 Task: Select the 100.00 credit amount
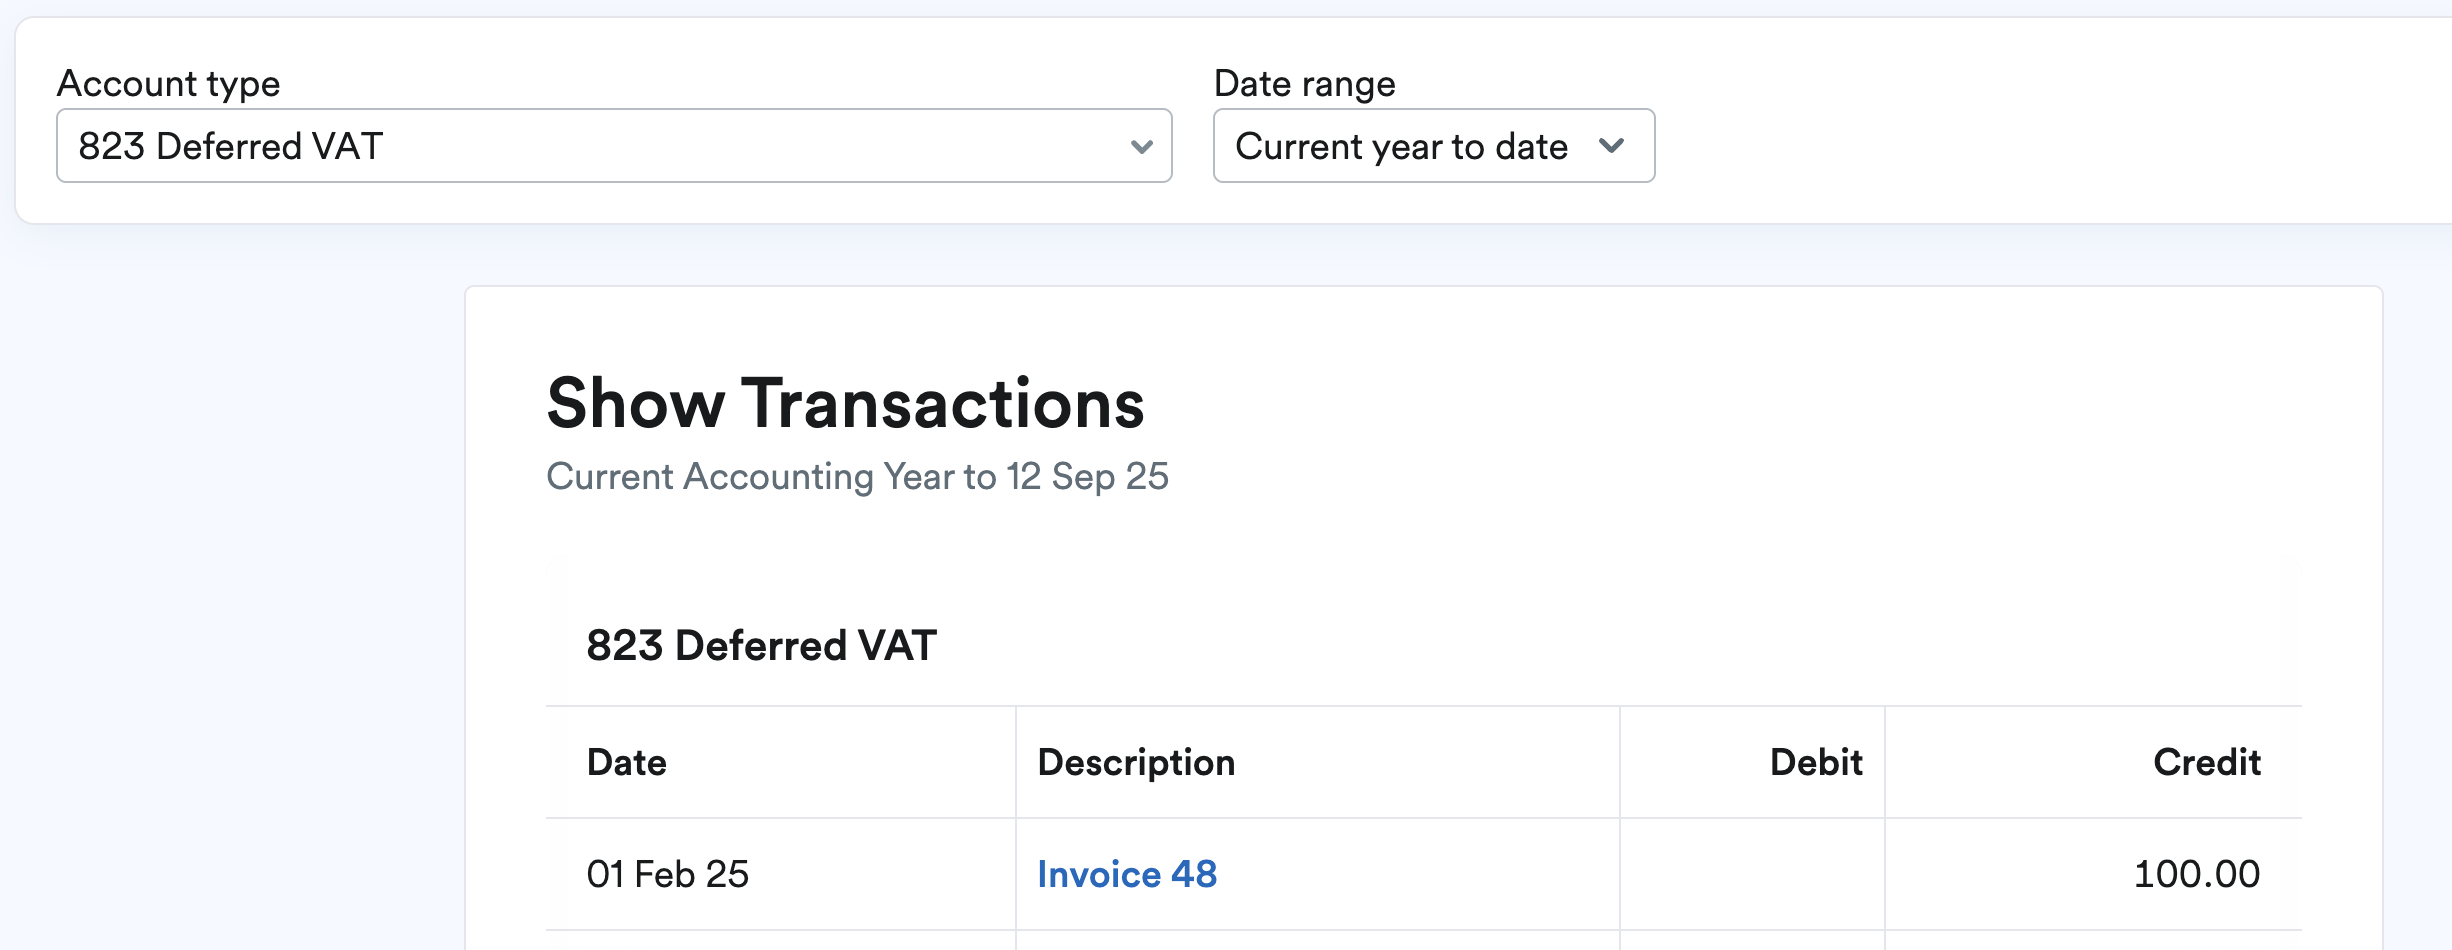[2196, 873]
